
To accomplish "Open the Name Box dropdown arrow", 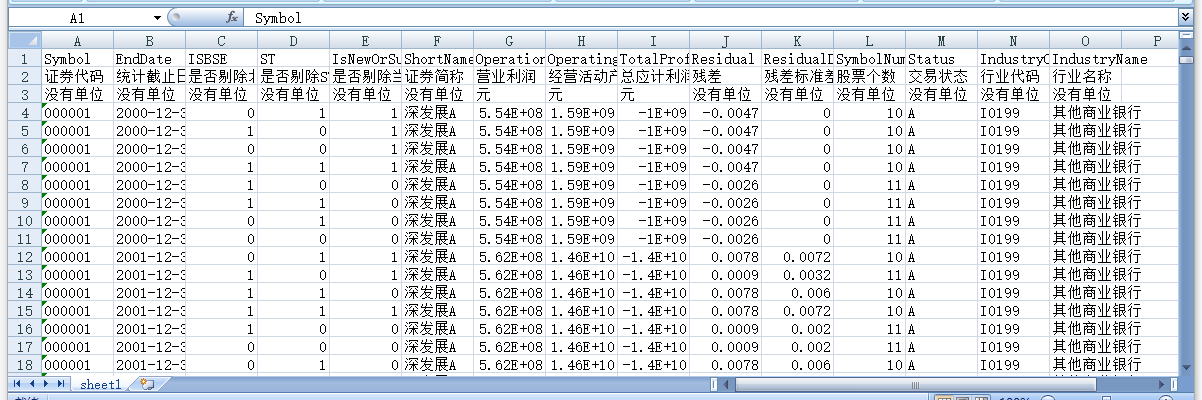I will click(x=158, y=18).
